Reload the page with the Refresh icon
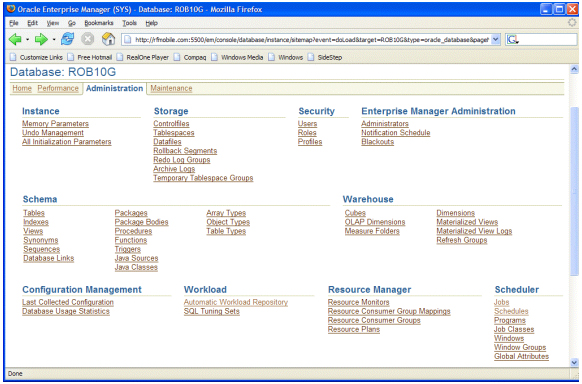Screen dimensions: 582x384 pos(67,39)
